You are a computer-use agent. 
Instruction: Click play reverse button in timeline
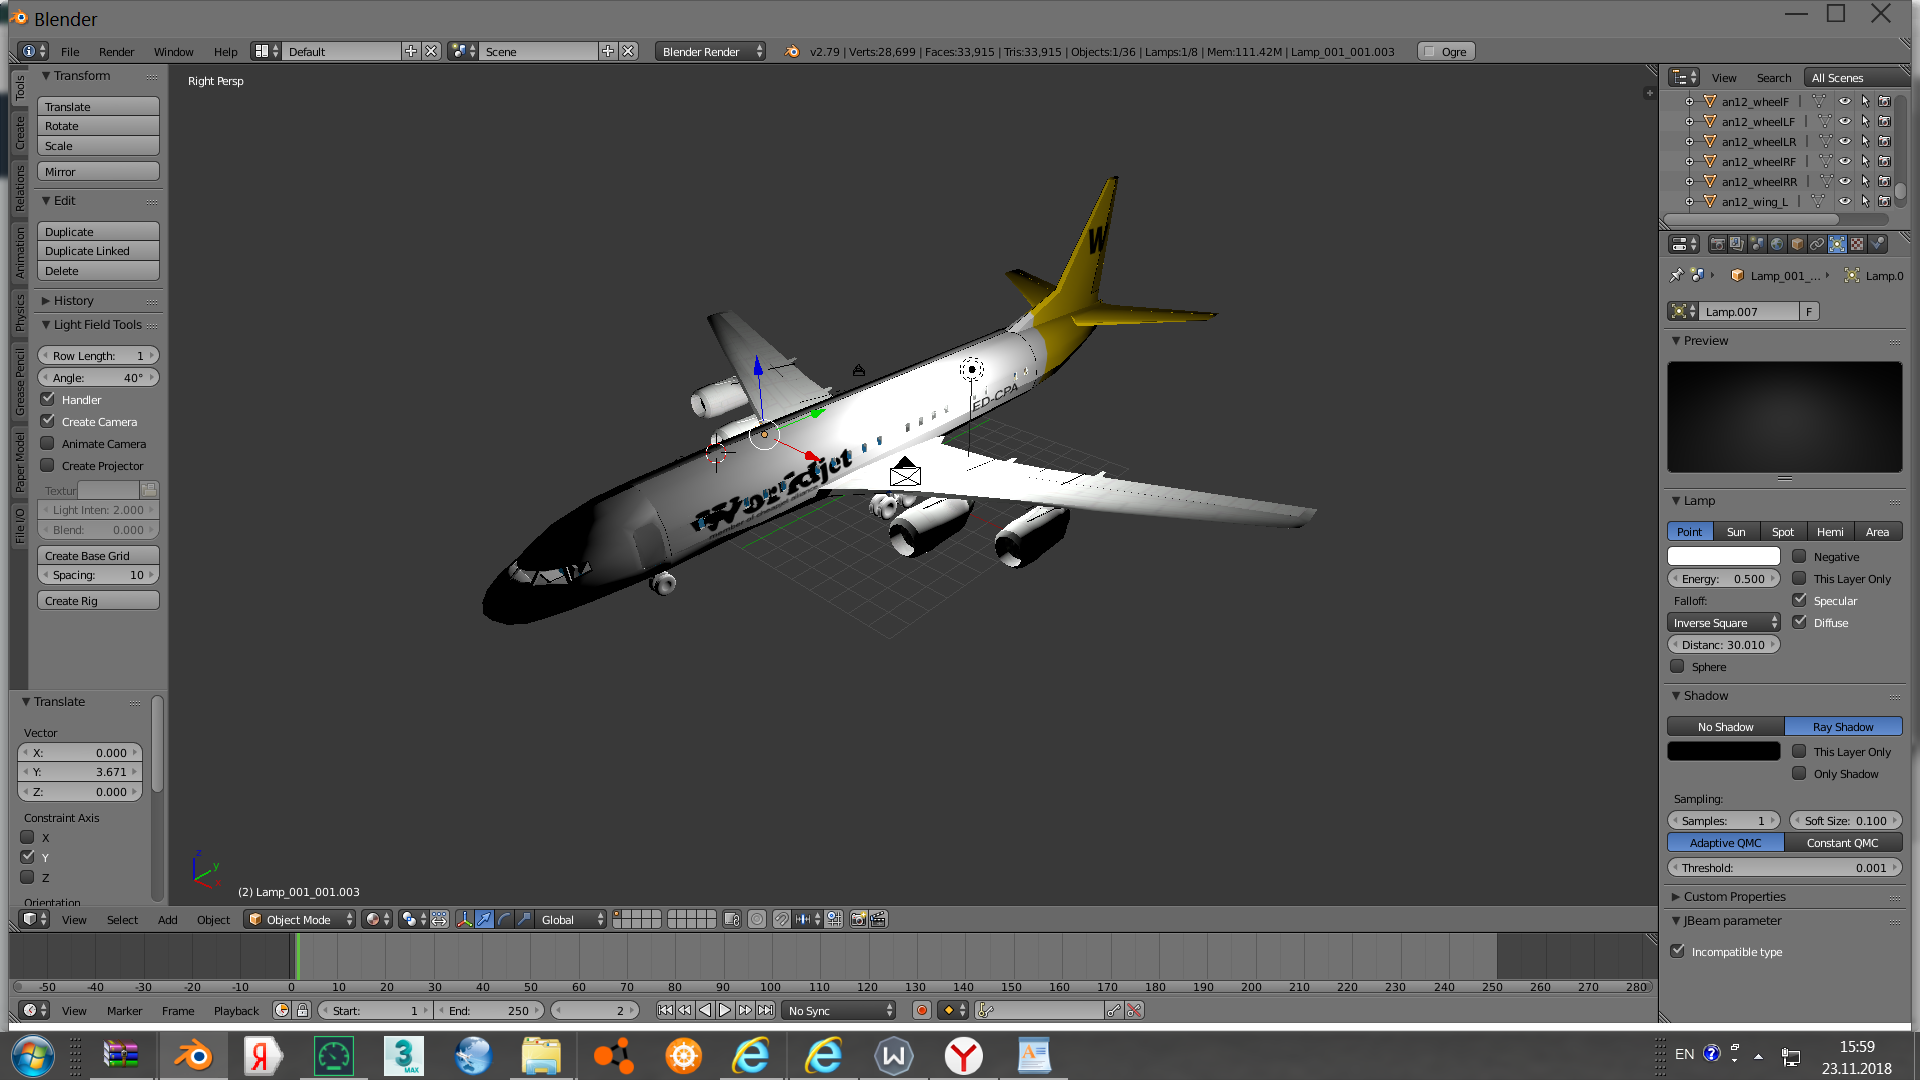coord(705,1010)
